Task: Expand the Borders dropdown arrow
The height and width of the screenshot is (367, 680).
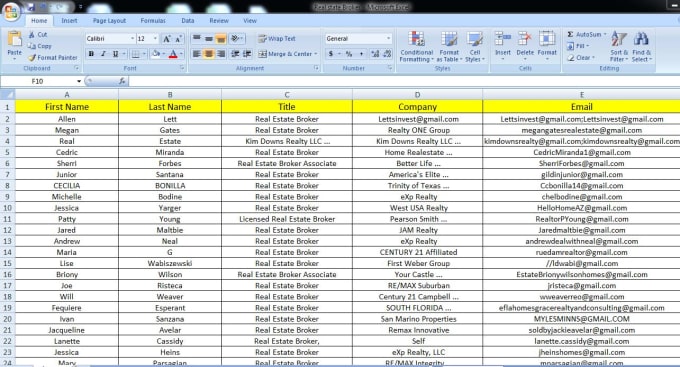Action: 144,54
